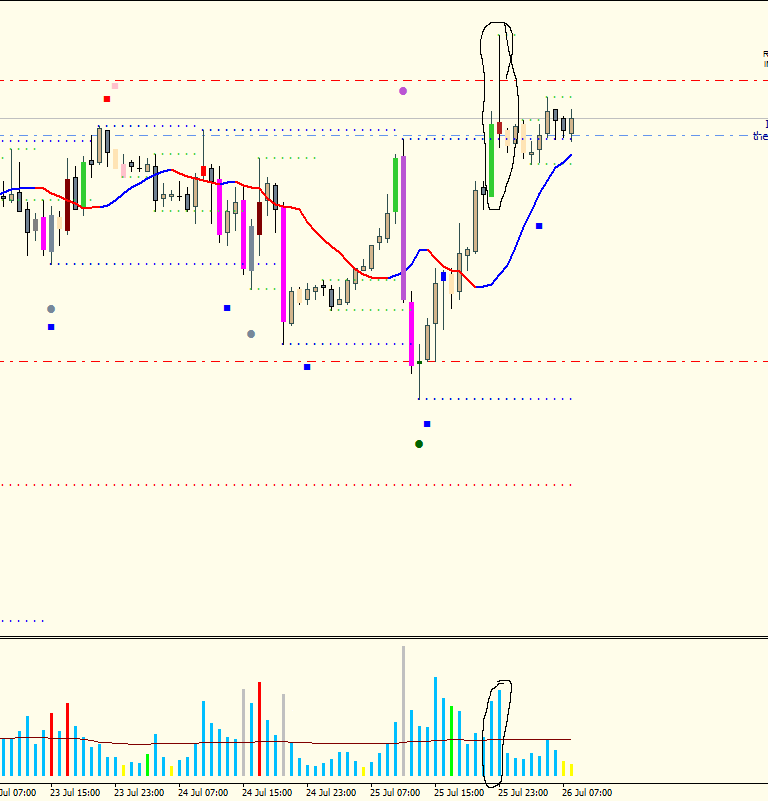Select the red square marker near the pink square
The width and height of the screenshot is (768, 801).
click(x=107, y=99)
